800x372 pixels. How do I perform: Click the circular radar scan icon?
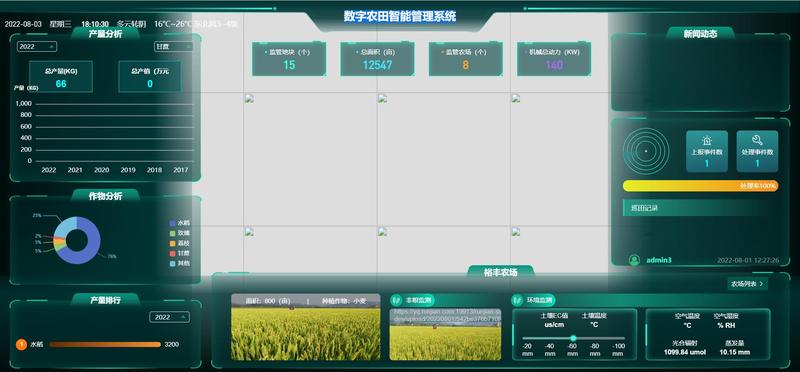(x=646, y=151)
